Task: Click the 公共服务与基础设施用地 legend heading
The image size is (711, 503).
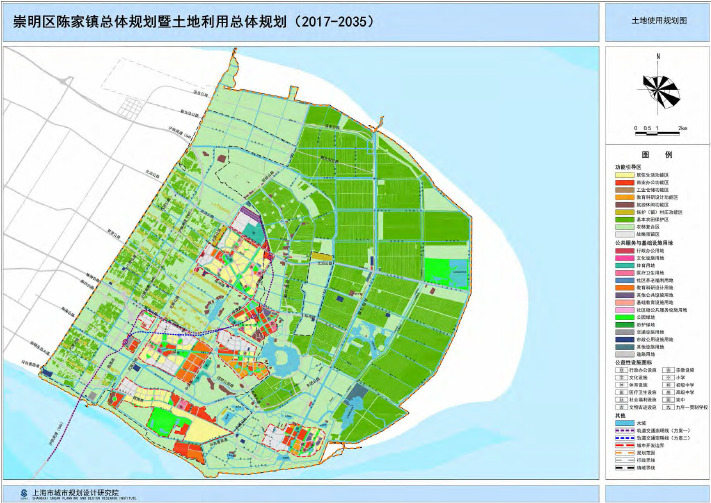Action: 644,243
